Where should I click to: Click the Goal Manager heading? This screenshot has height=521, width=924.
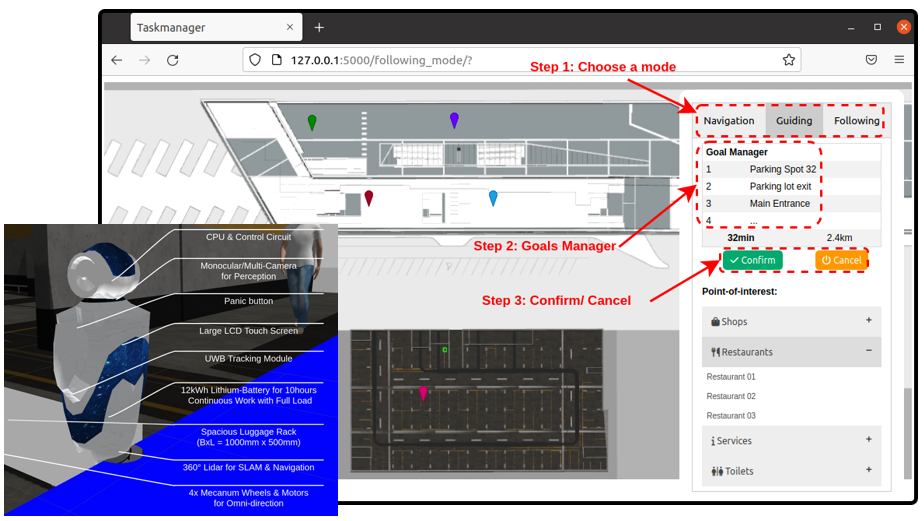point(737,152)
